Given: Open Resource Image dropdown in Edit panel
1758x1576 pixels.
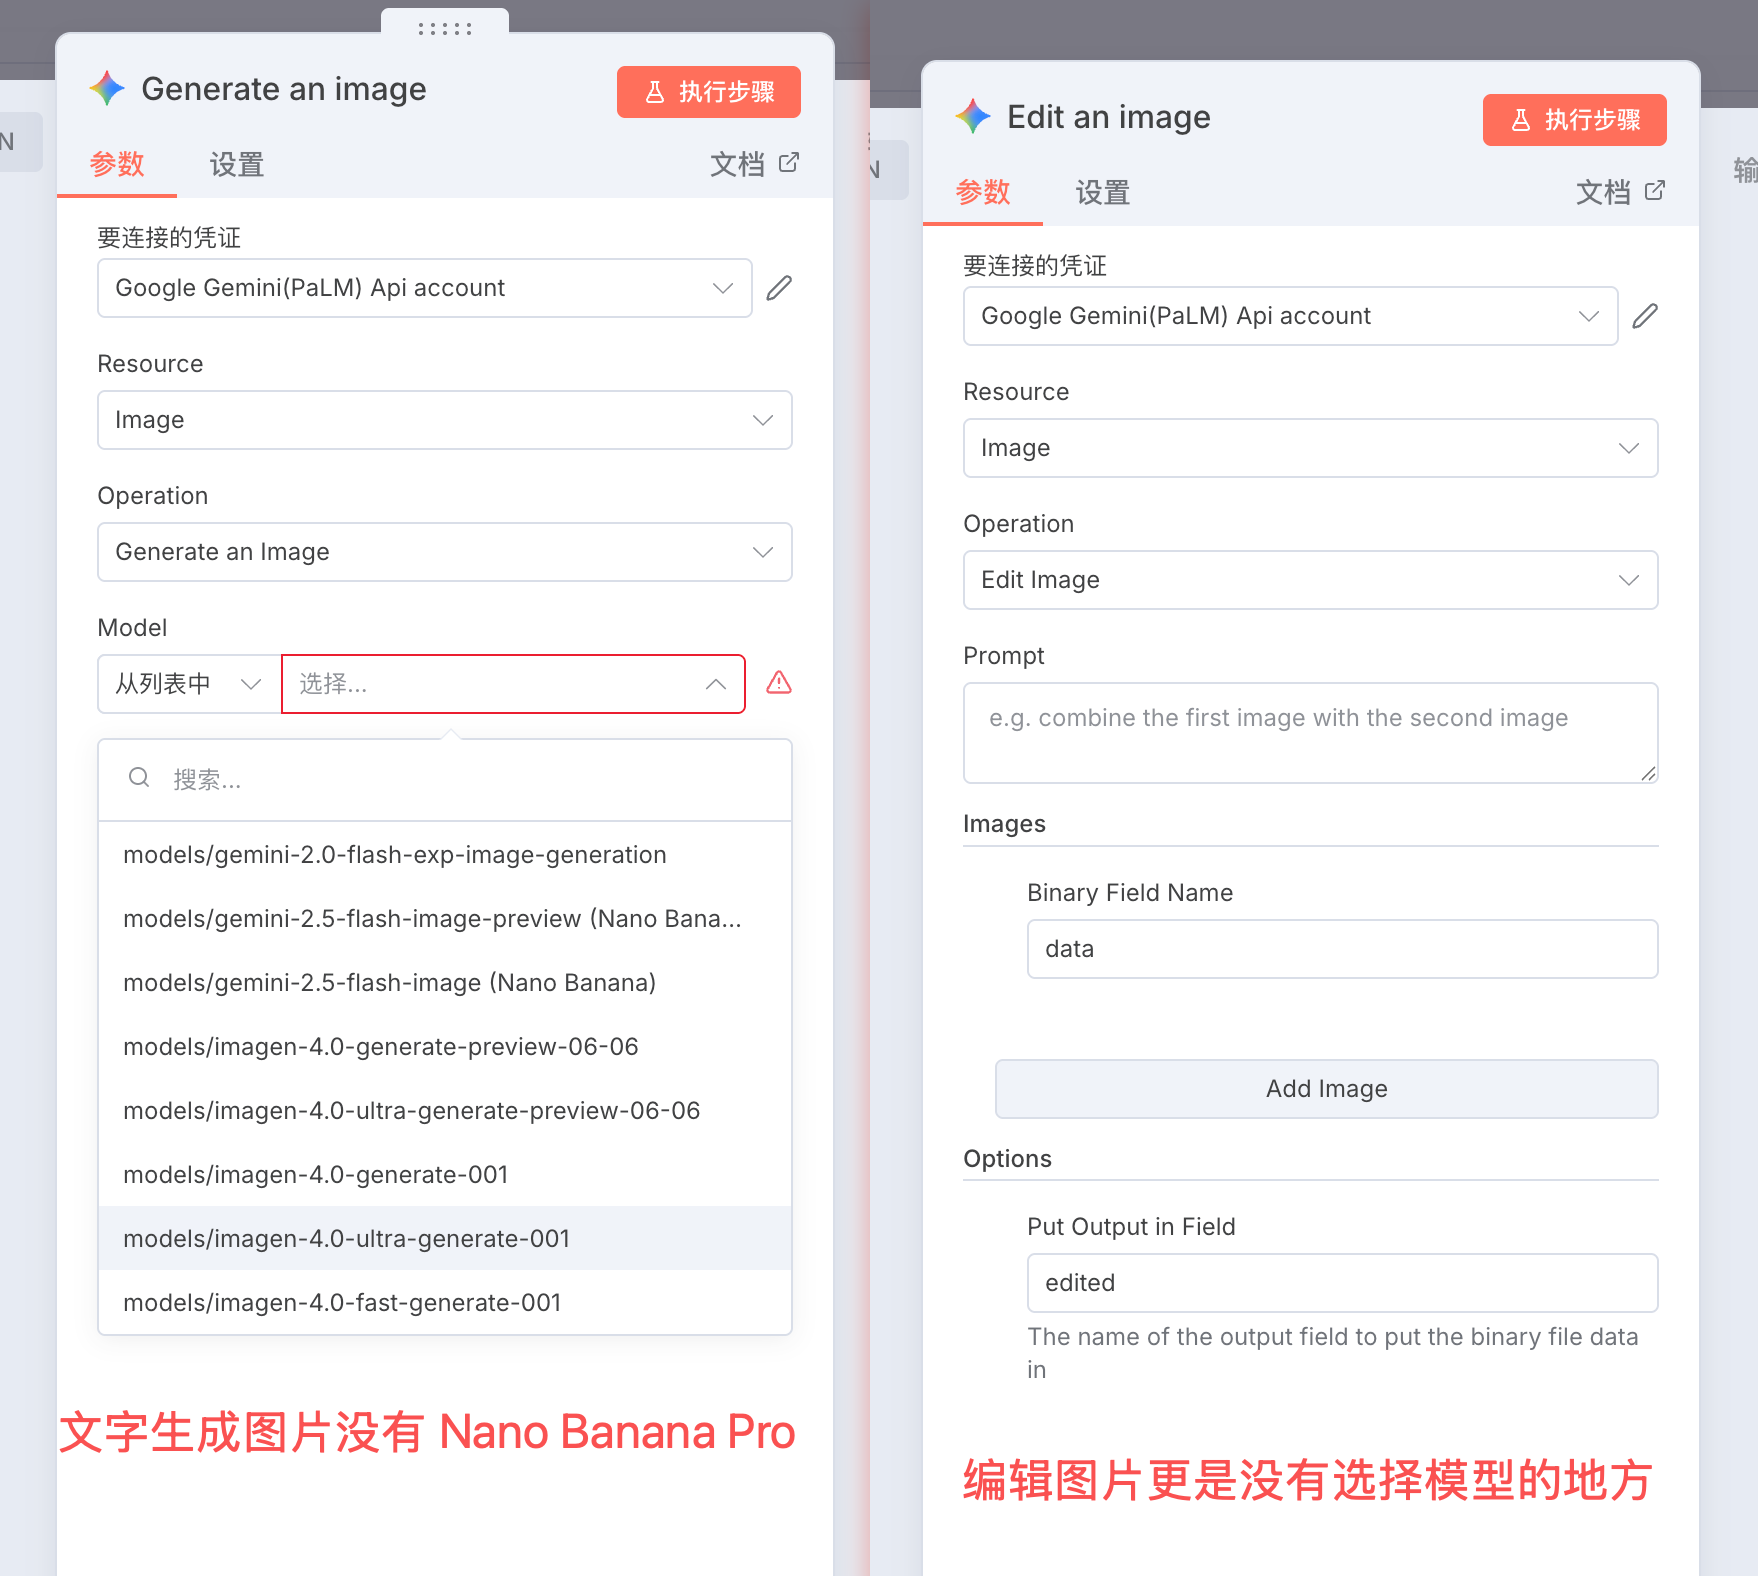Looking at the screenshot, I should pyautogui.click(x=1311, y=448).
